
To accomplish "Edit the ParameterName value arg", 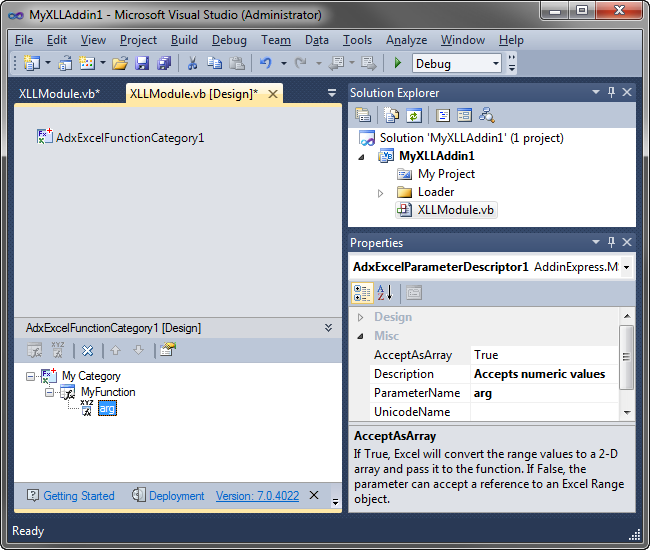I will (x=543, y=393).
